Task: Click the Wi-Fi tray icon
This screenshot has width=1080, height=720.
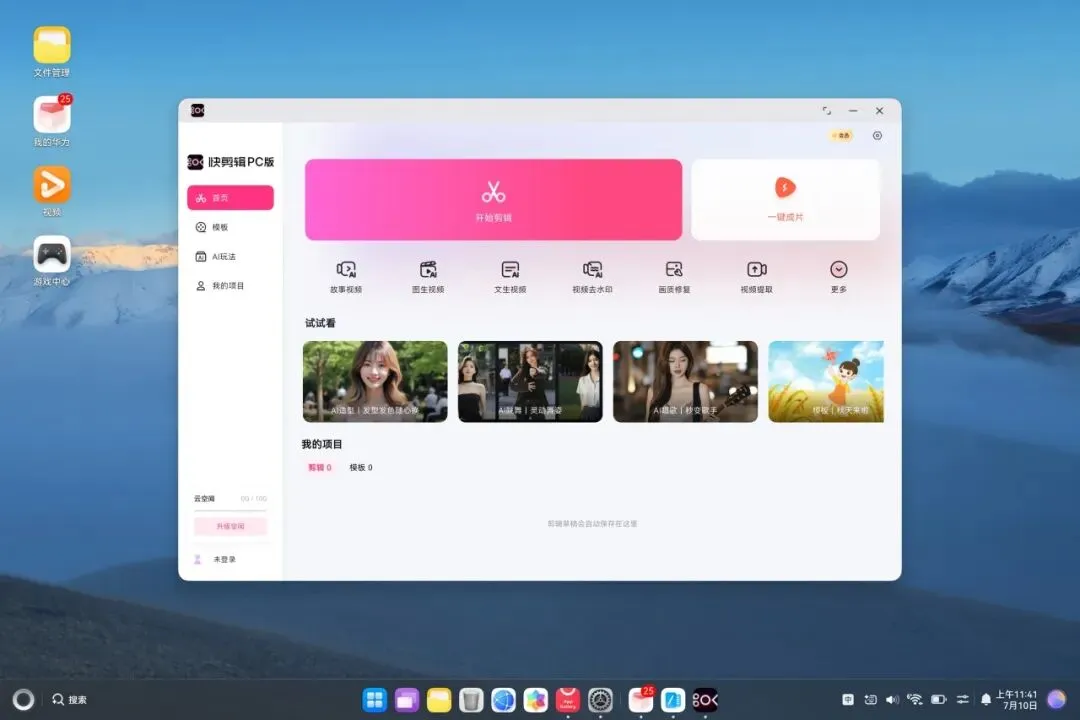Action: coord(915,699)
